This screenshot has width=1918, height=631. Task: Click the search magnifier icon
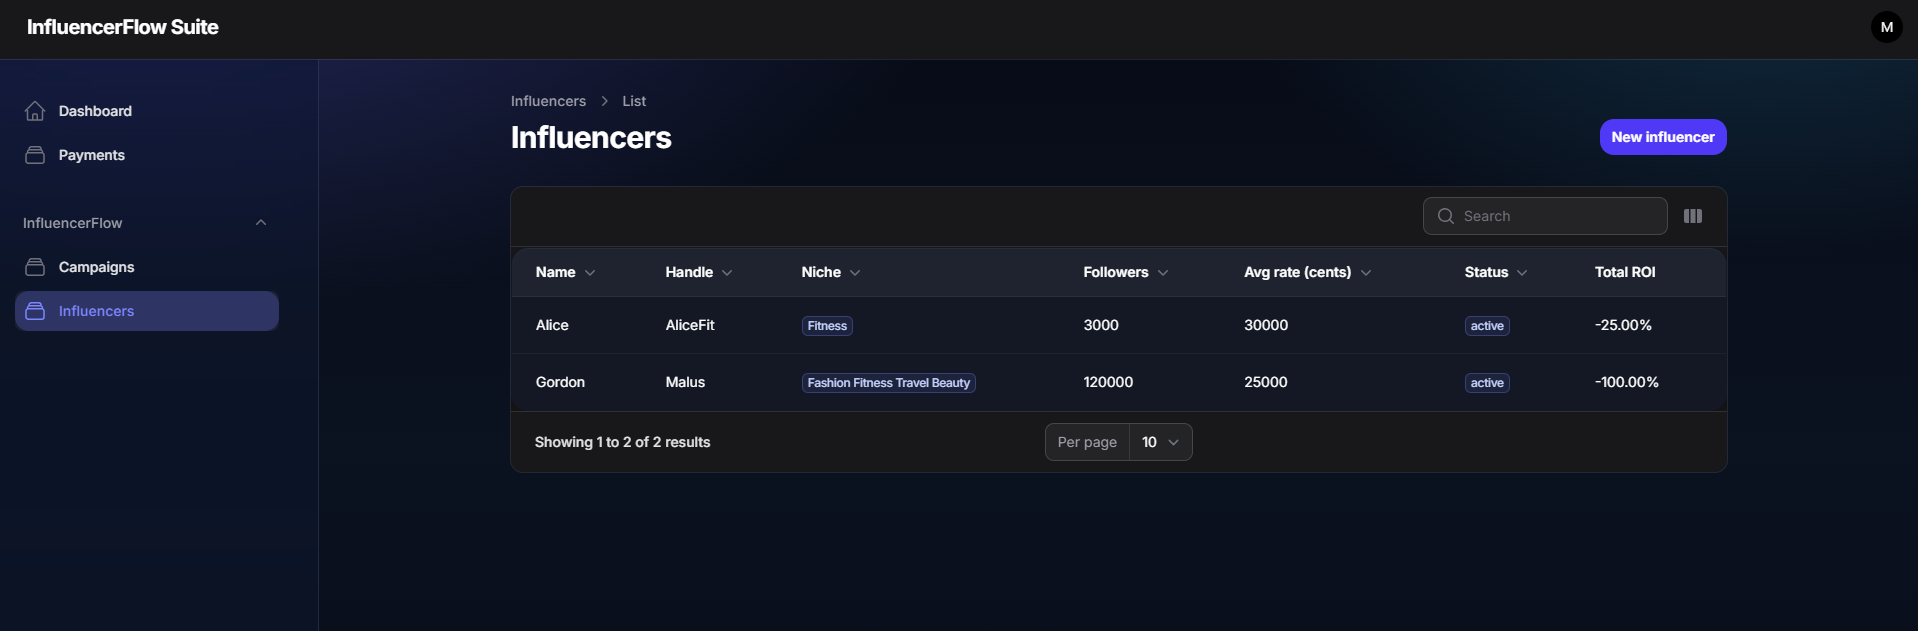(x=1444, y=216)
